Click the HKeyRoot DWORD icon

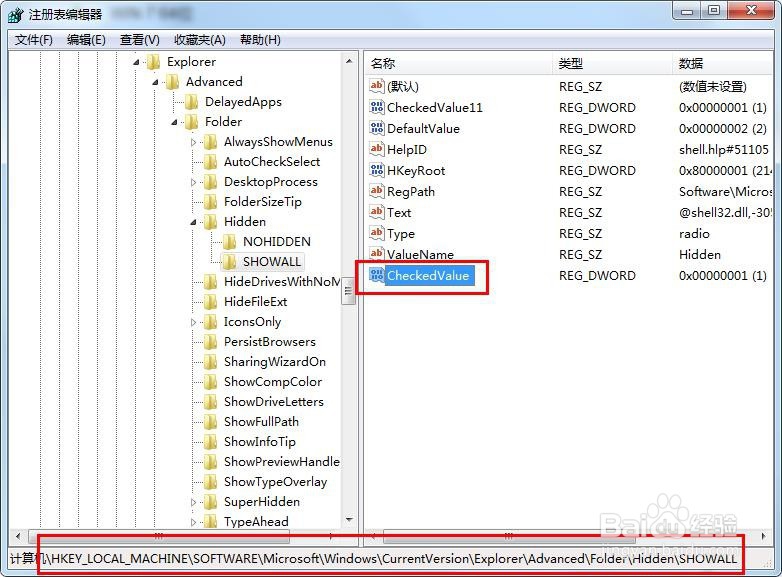pos(377,170)
